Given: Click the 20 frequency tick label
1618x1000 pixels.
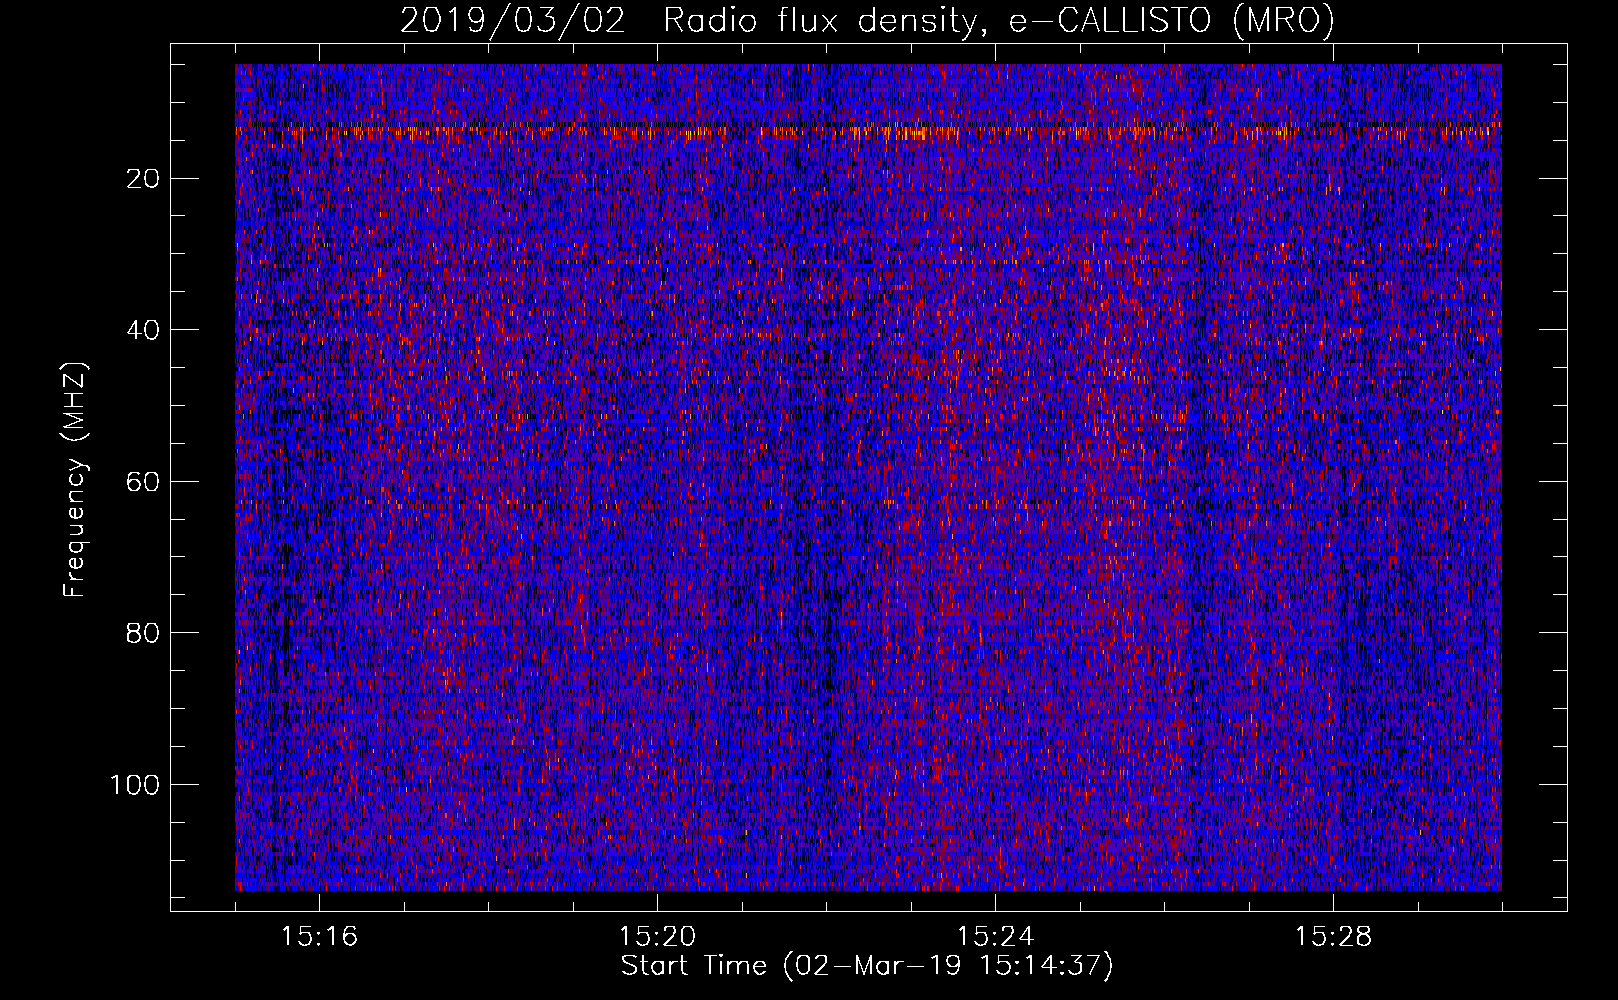Looking at the screenshot, I should pyautogui.click(x=143, y=179).
